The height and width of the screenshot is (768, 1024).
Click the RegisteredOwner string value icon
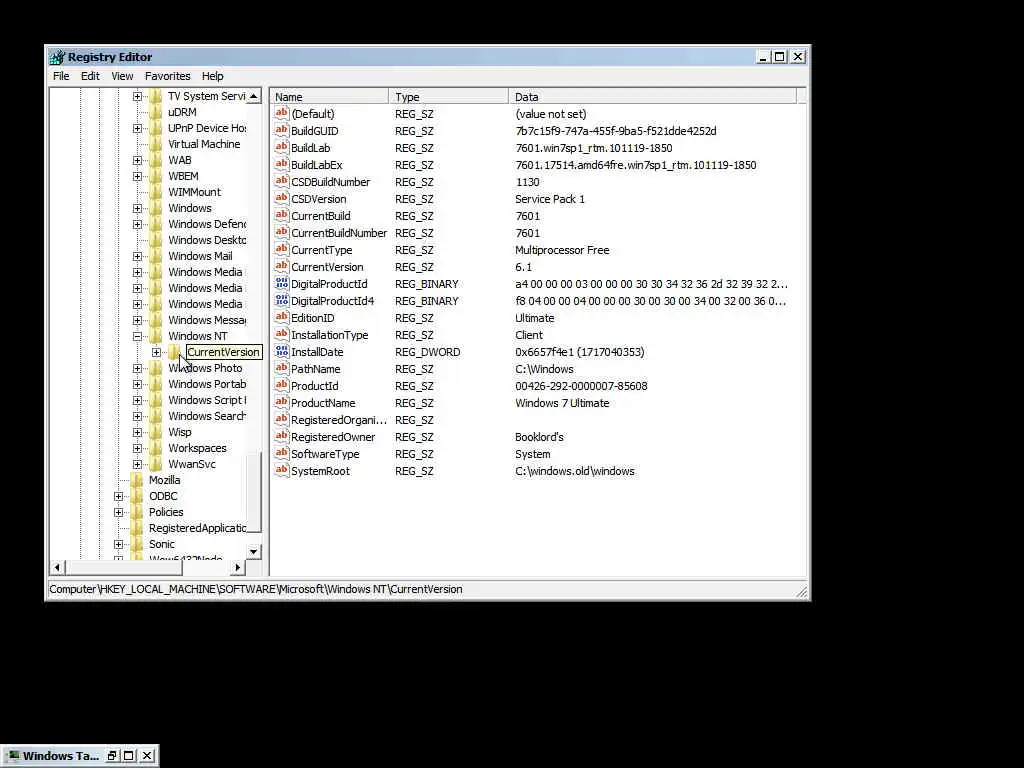[281, 436]
